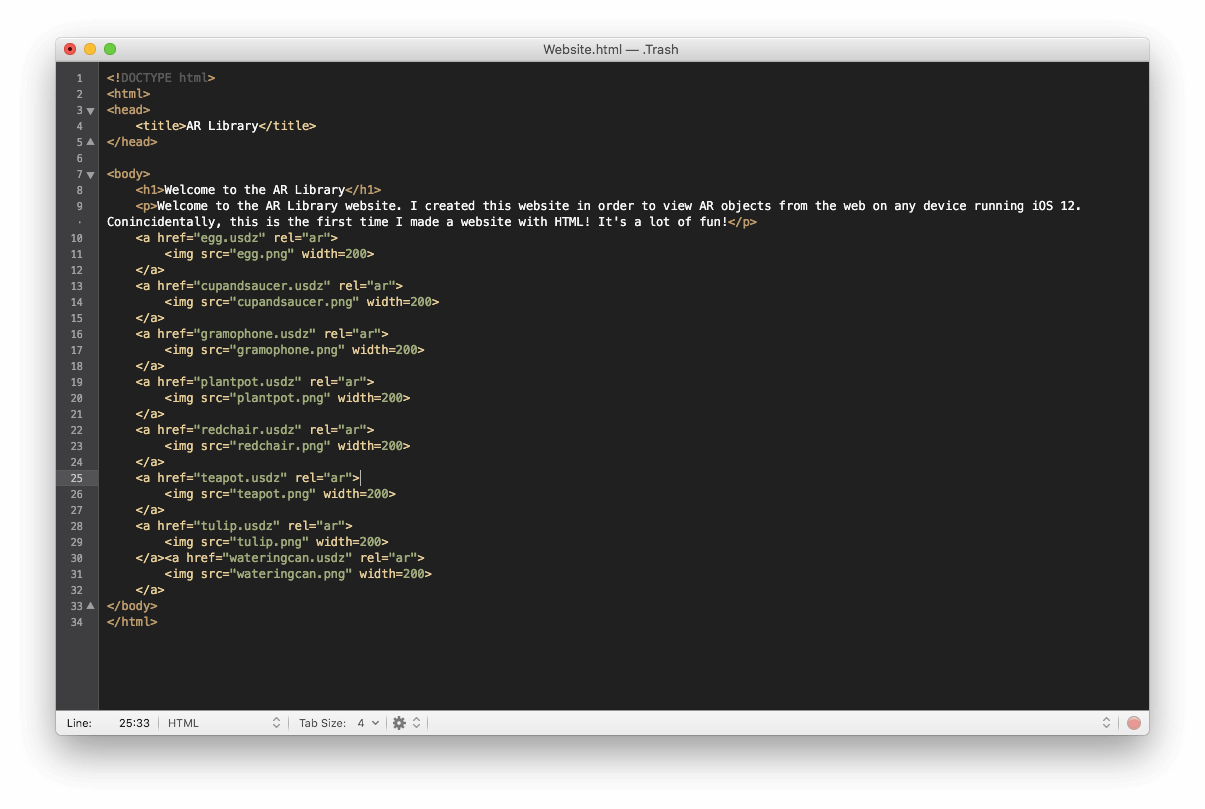1205x809 pixels.
Task: Click line number 25 in the gutter
Action: pos(77,478)
